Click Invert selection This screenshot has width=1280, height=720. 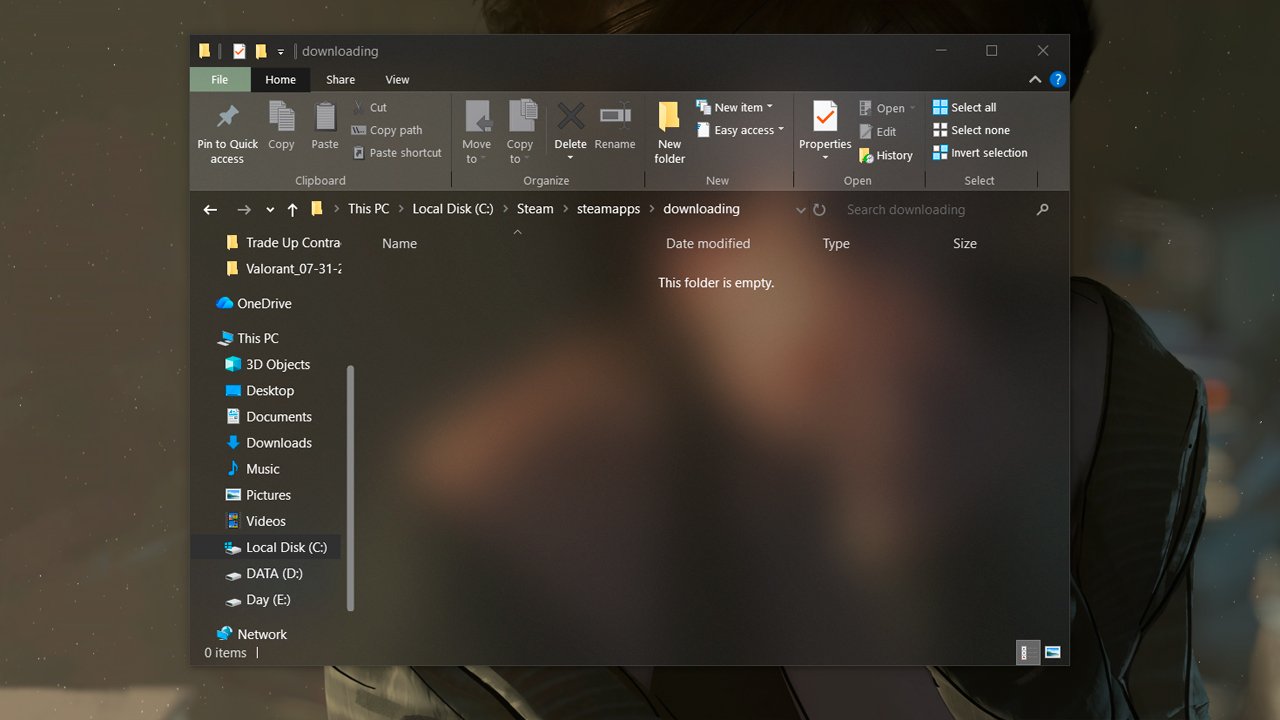point(980,153)
